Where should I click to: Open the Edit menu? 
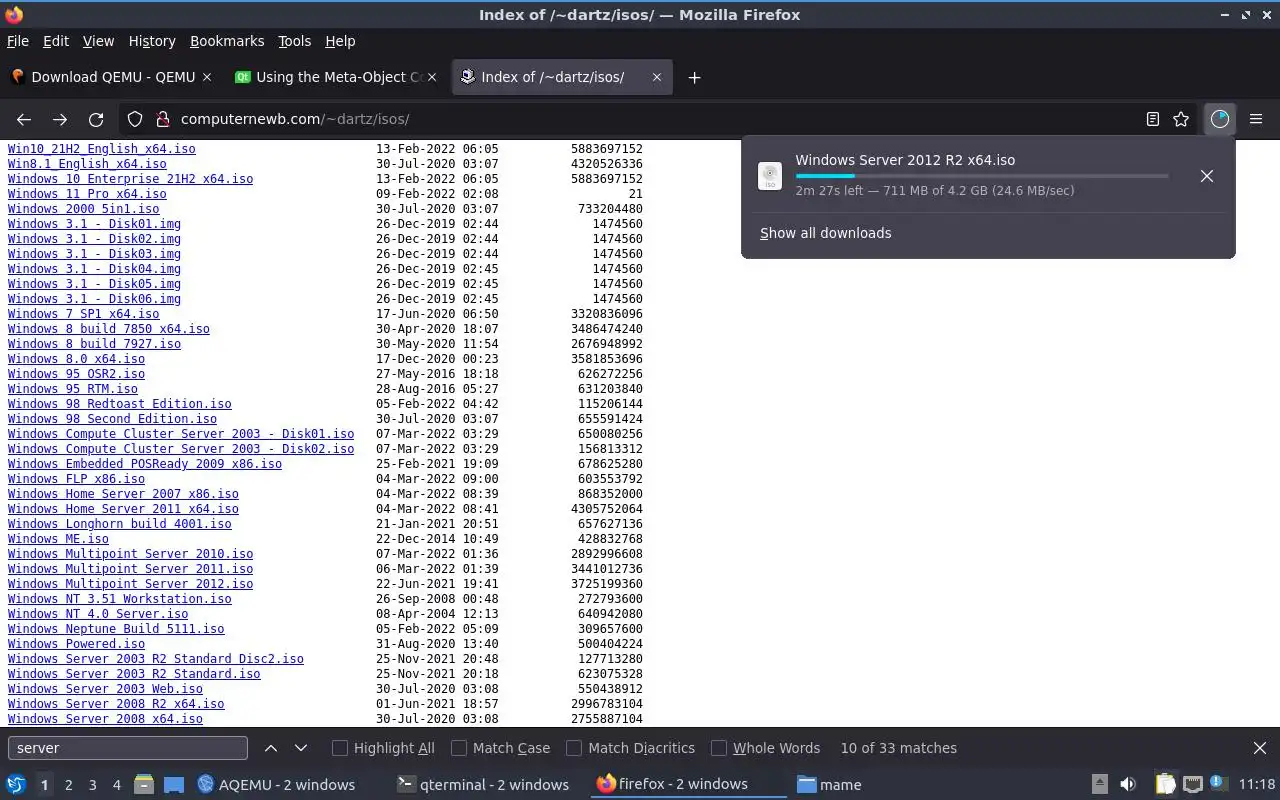56,41
